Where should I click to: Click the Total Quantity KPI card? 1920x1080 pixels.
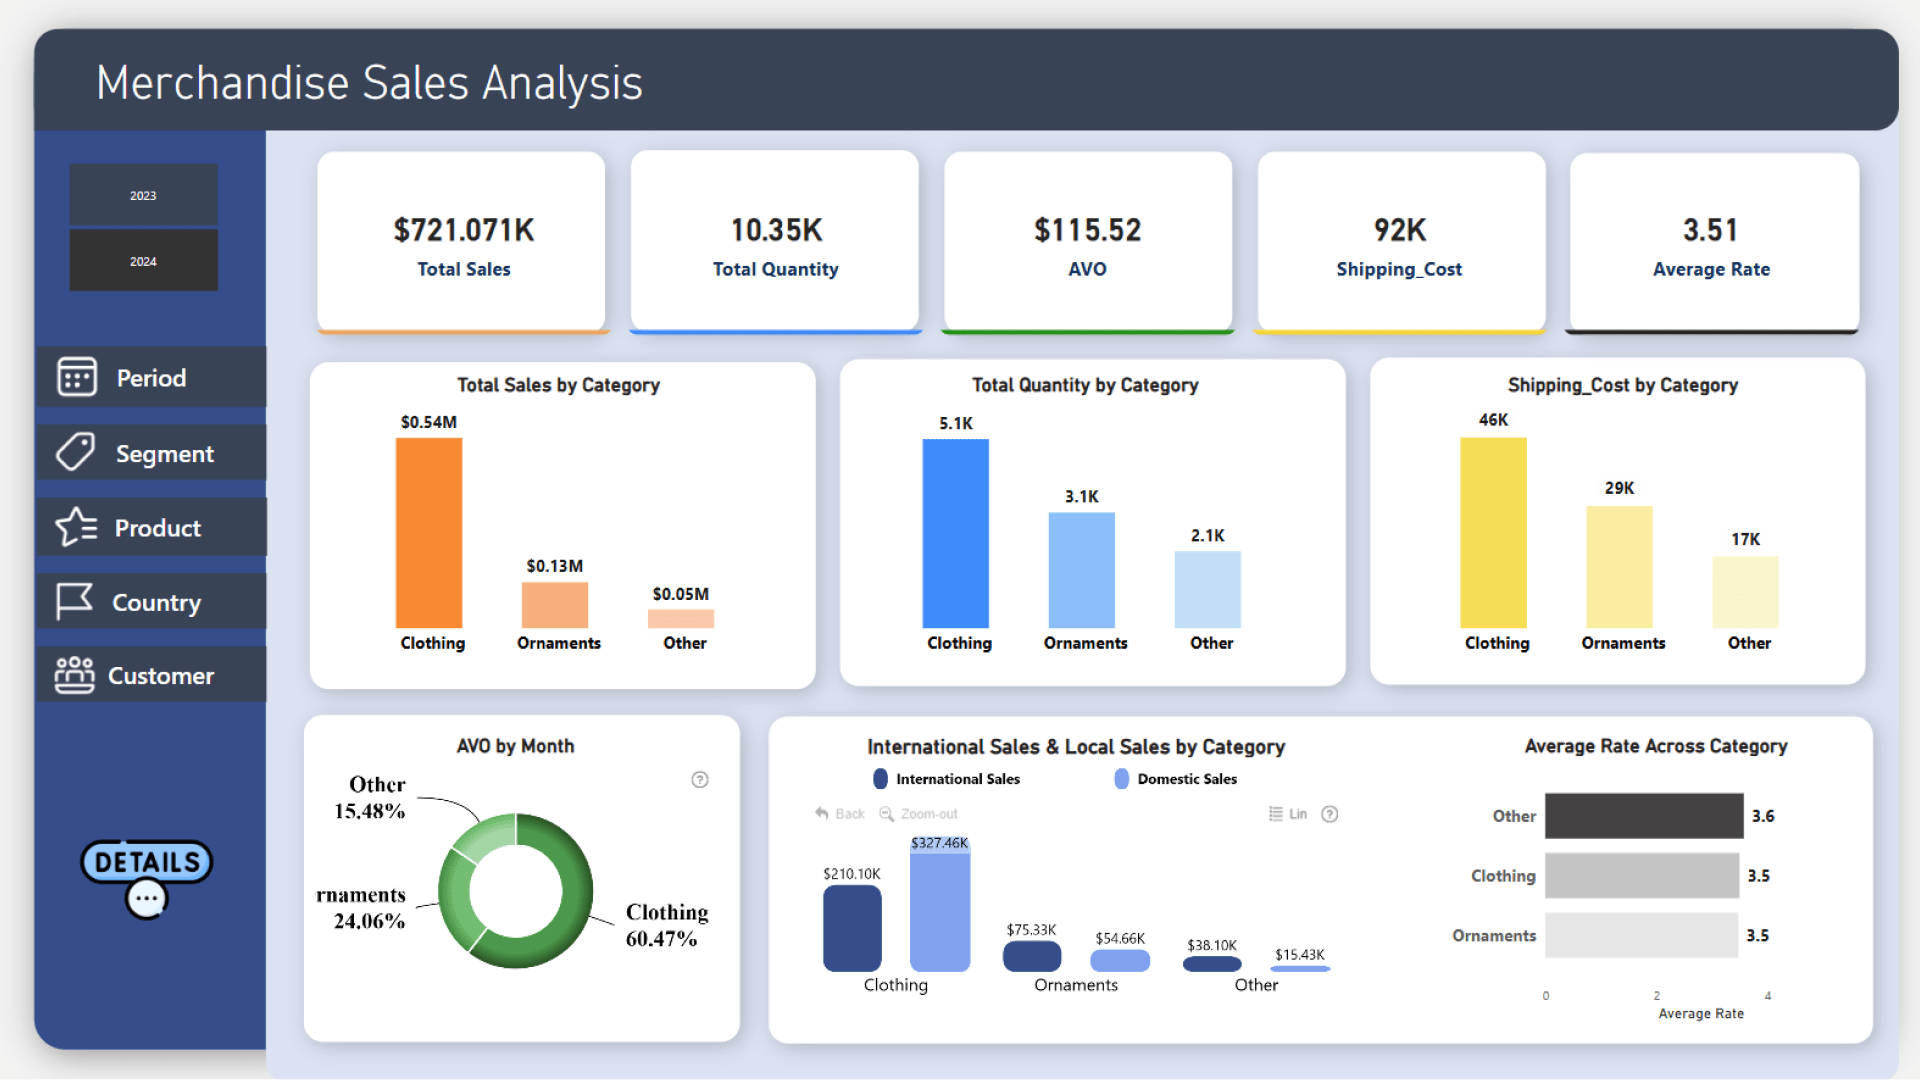[775, 242]
